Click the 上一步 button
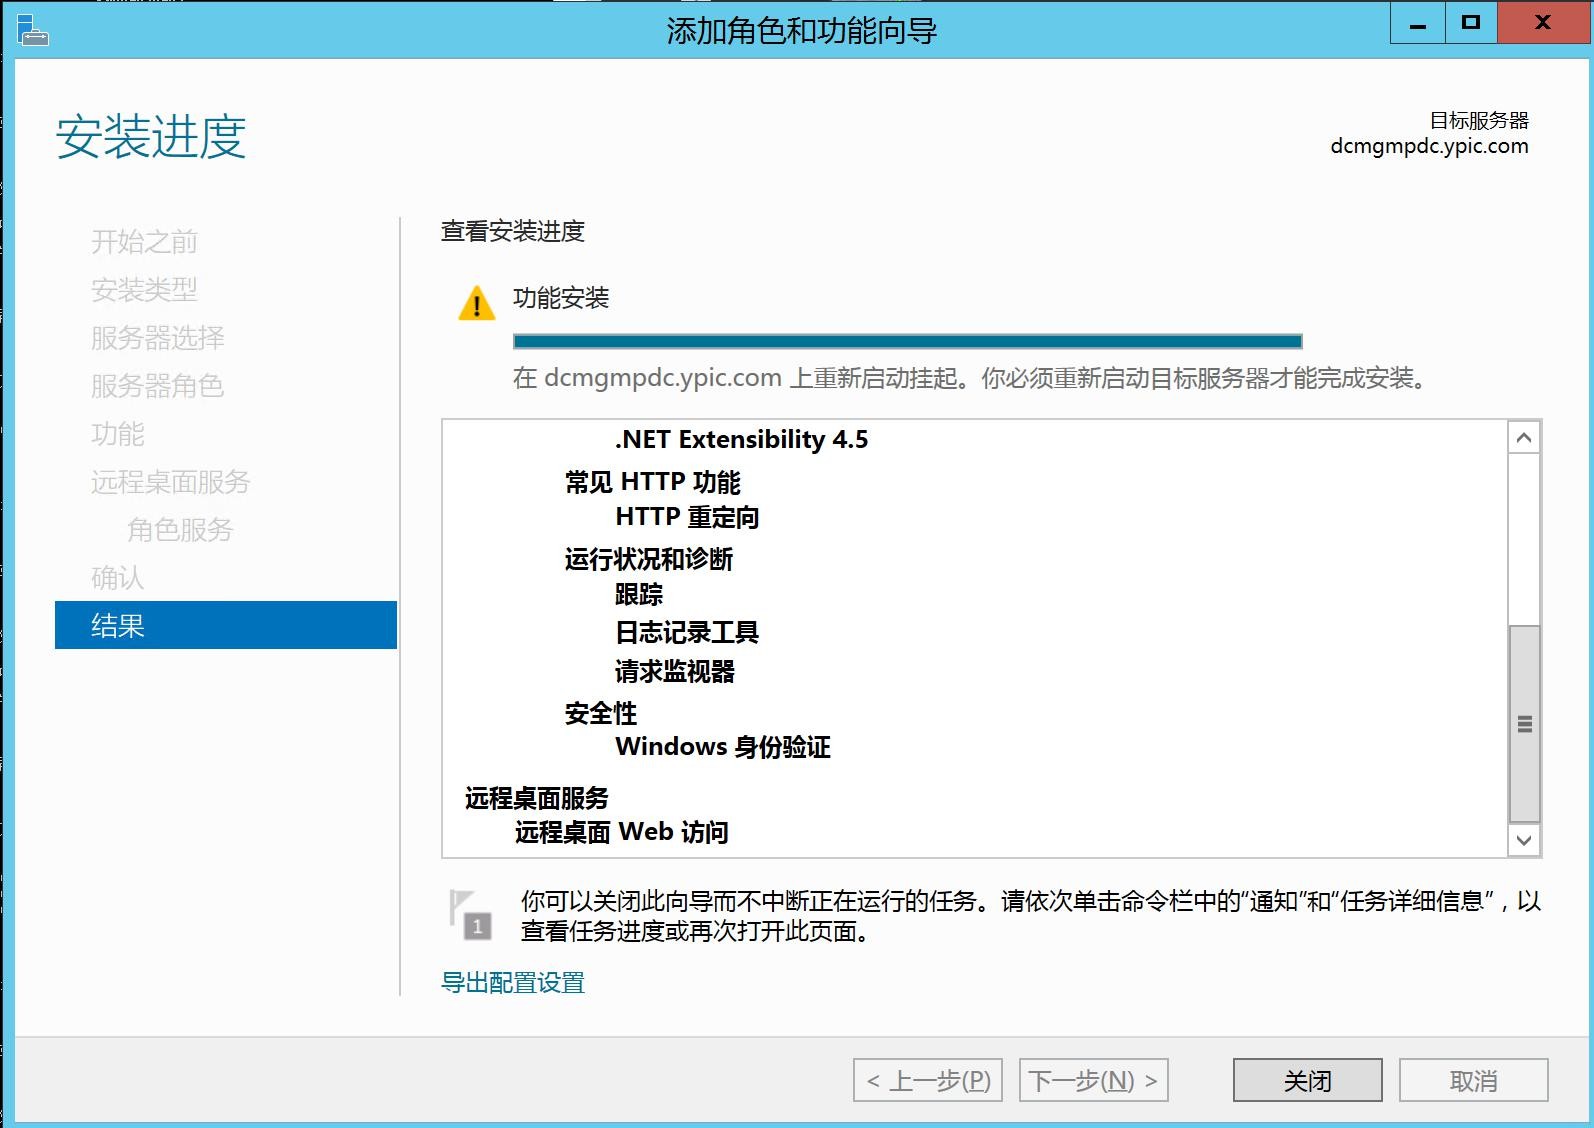Viewport: 1594px width, 1128px height. pyautogui.click(x=928, y=1080)
